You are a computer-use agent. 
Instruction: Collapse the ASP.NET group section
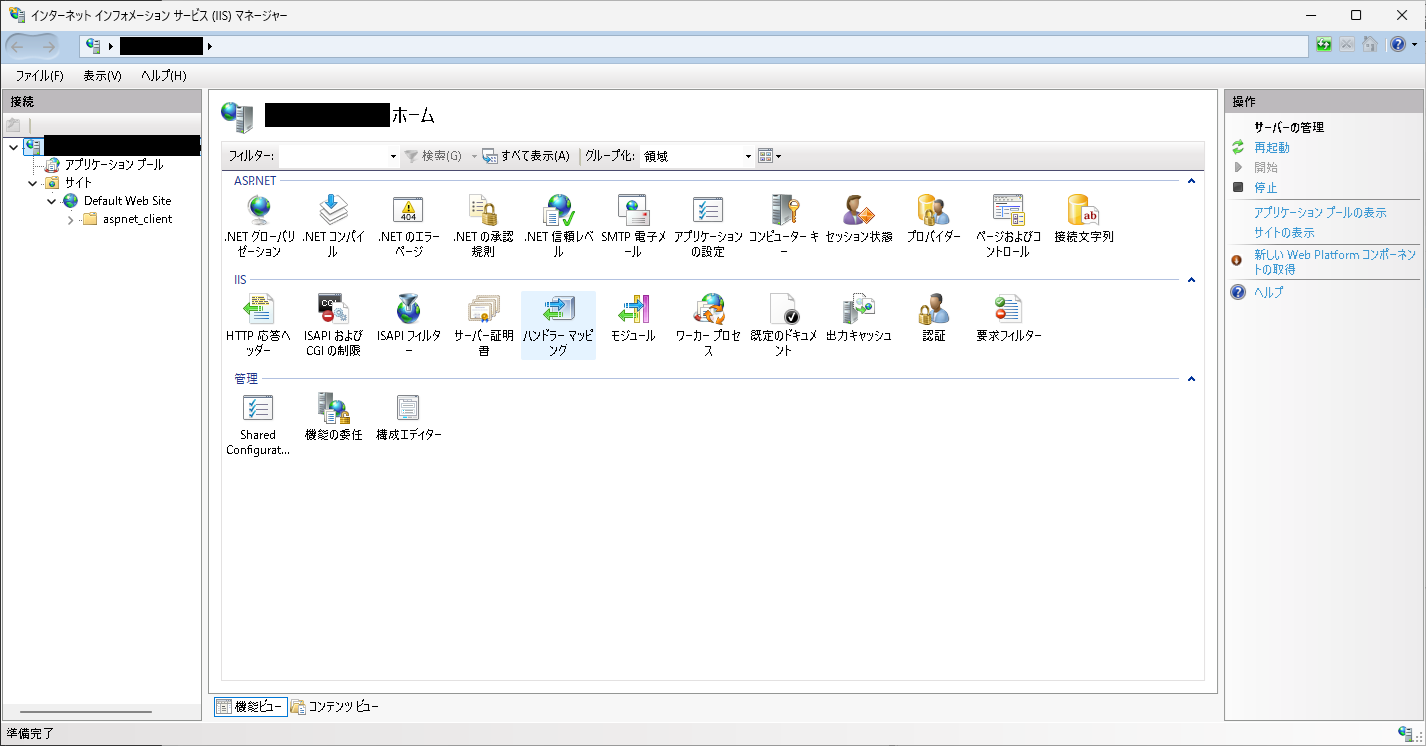click(1191, 181)
